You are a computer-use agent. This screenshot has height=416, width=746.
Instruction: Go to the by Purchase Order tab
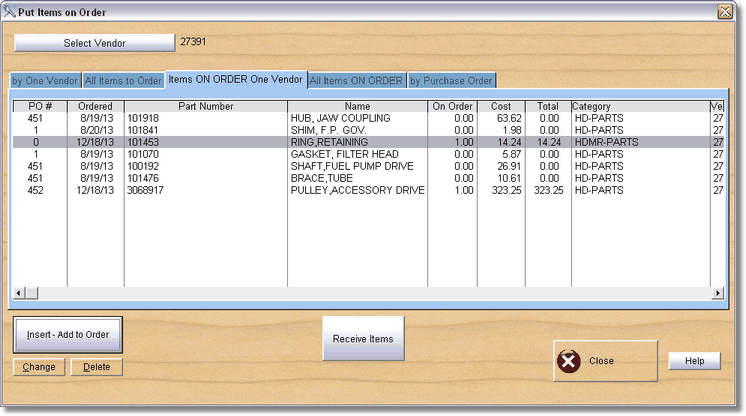tap(451, 81)
